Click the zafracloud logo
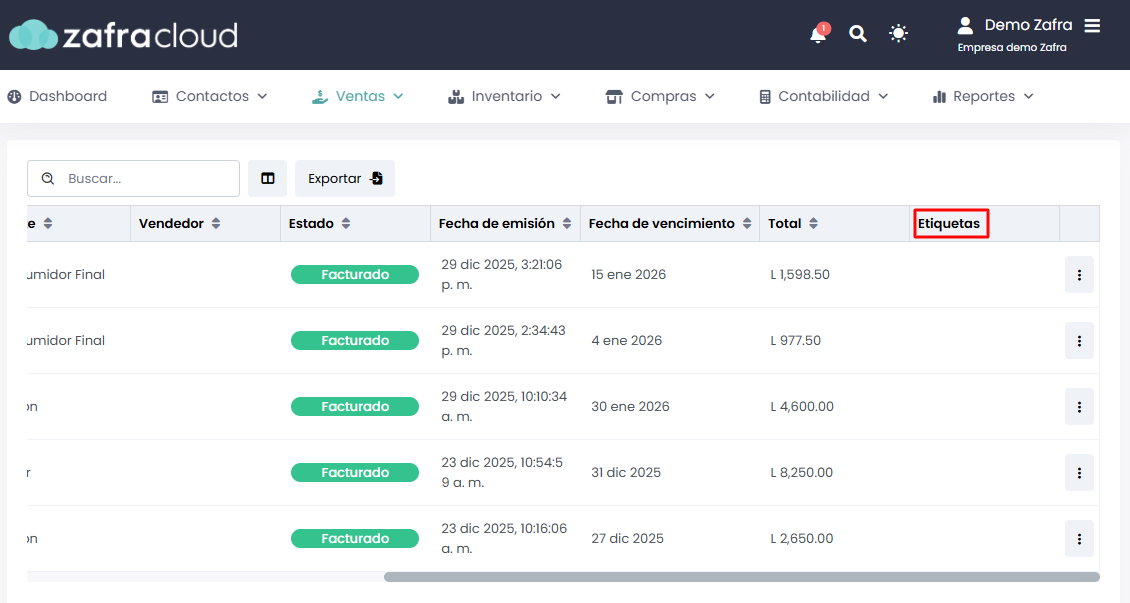1130x603 pixels. 123,35
